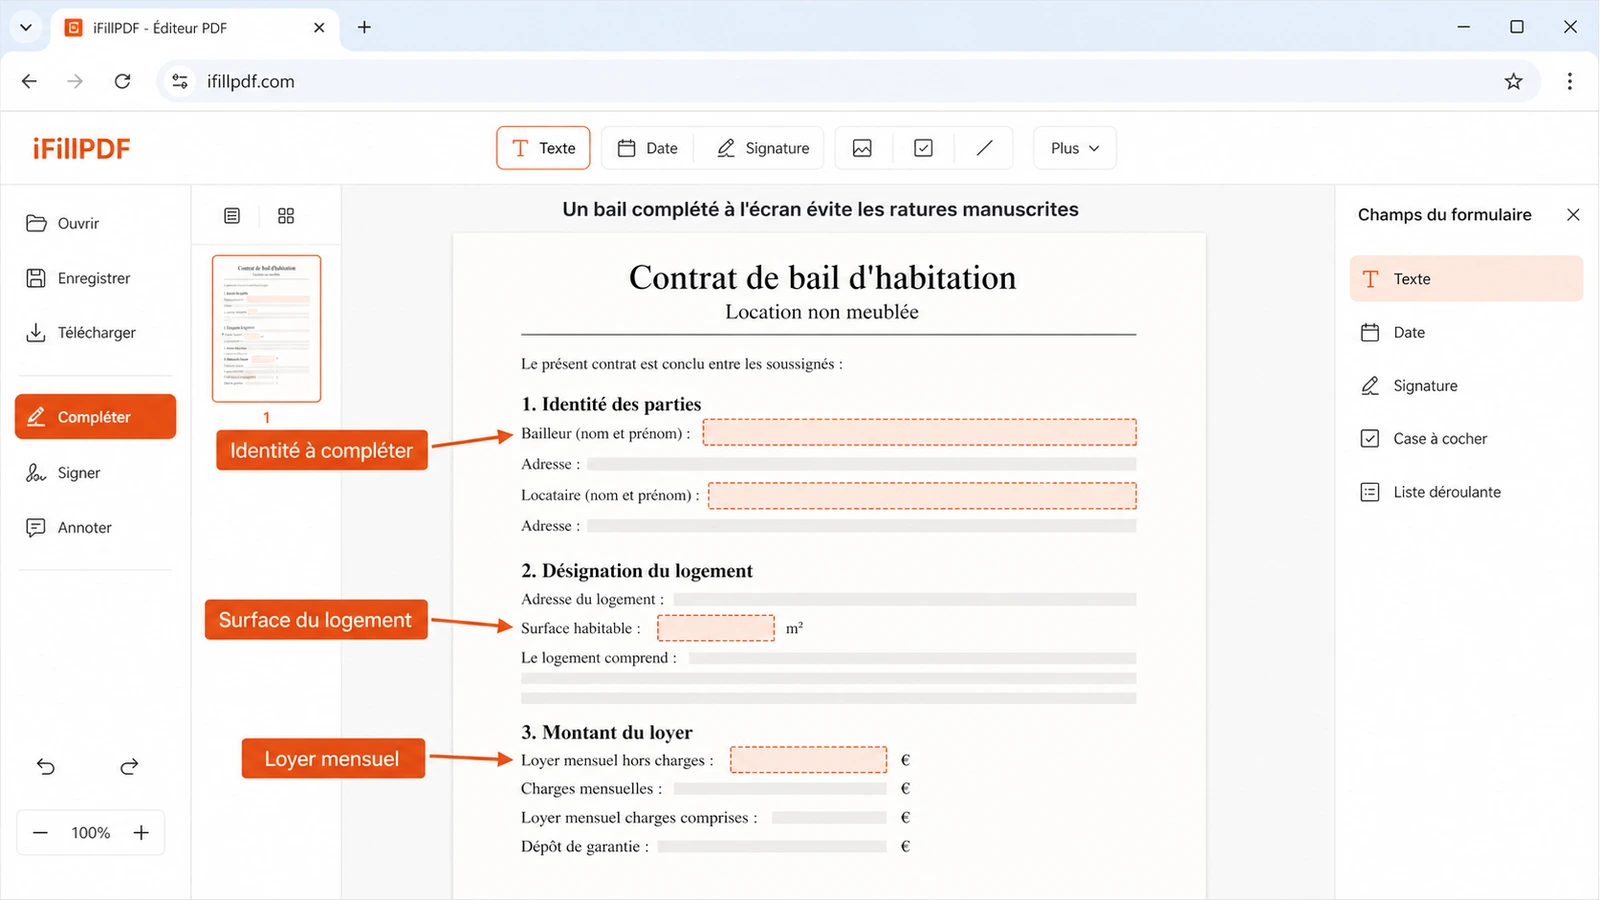
Task: Switch to Signer mode
Action: (63, 473)
